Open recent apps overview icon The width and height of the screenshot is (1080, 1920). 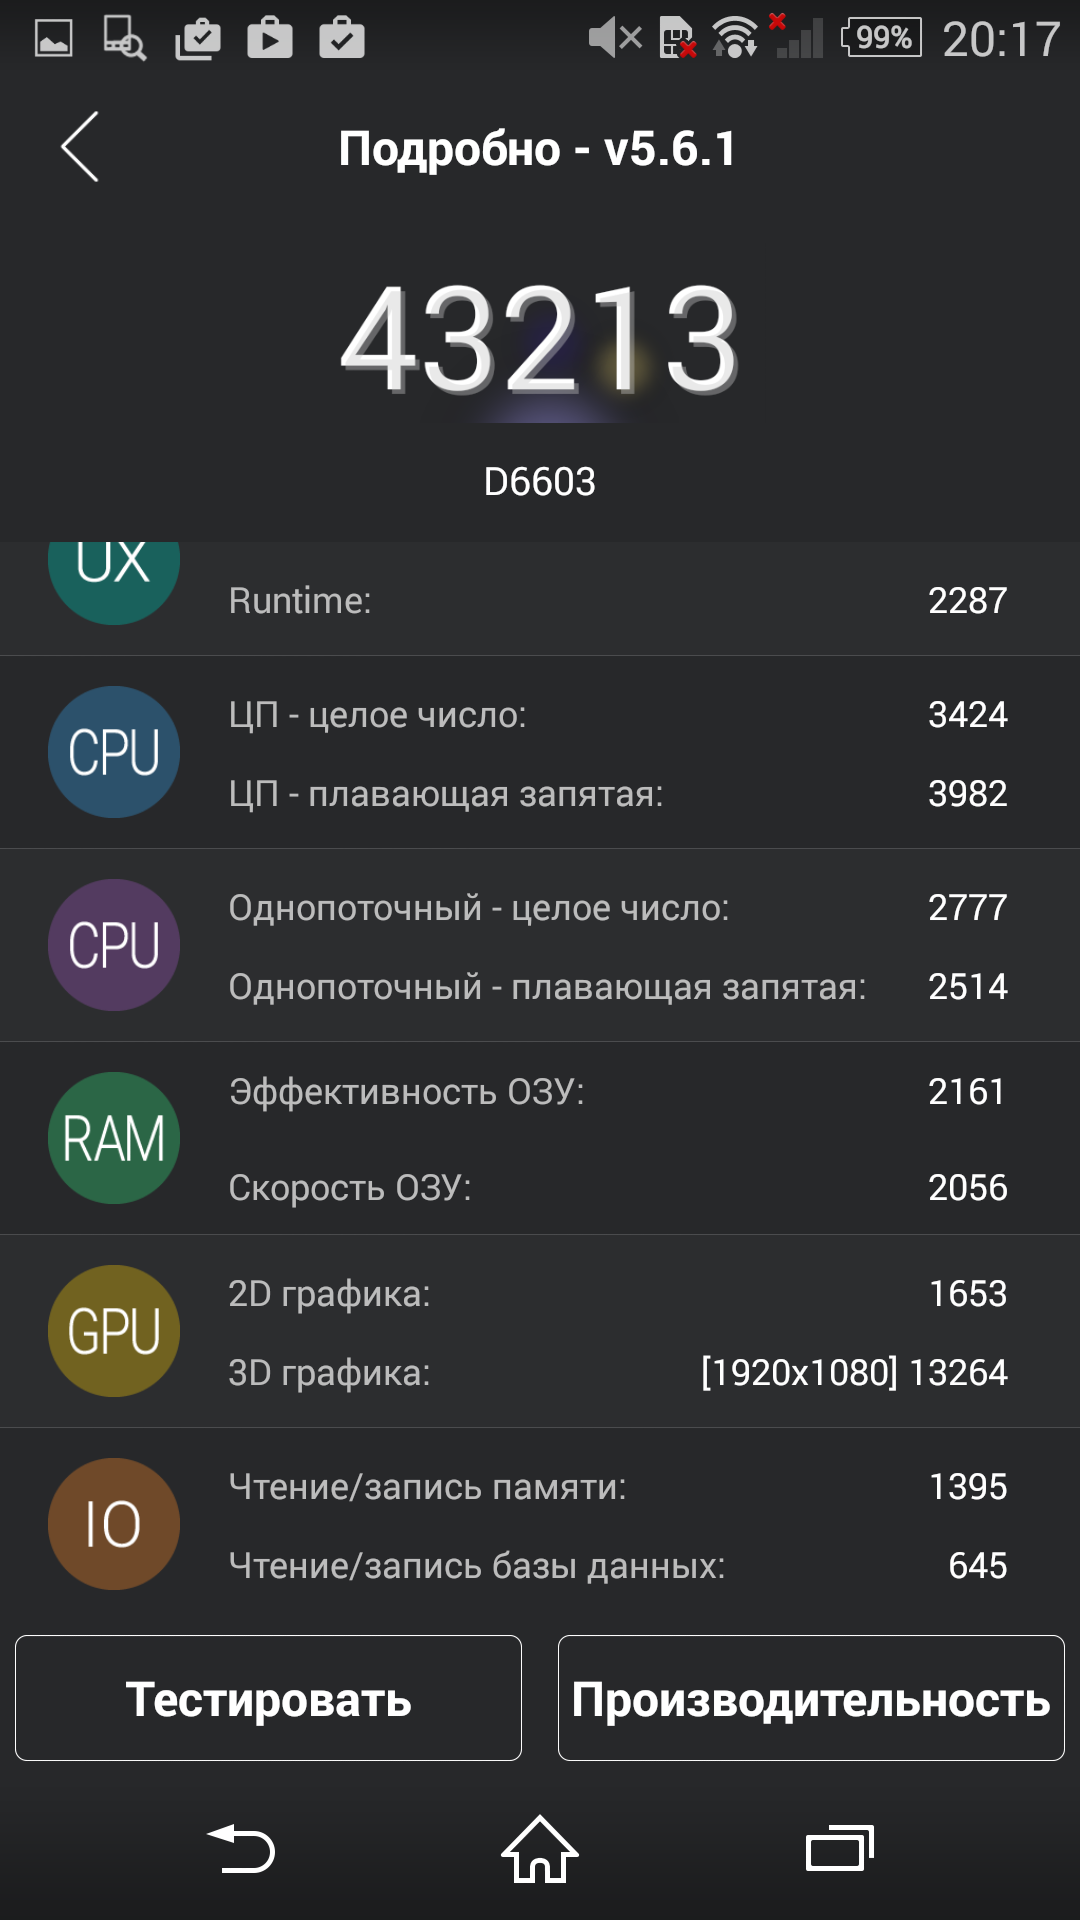tap(840, 1848)
